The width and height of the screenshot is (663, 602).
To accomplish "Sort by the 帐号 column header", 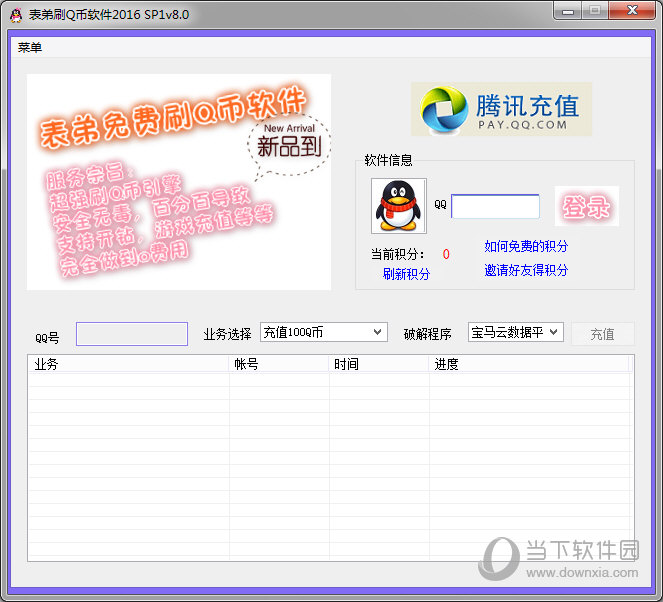I will pos(279,364).
